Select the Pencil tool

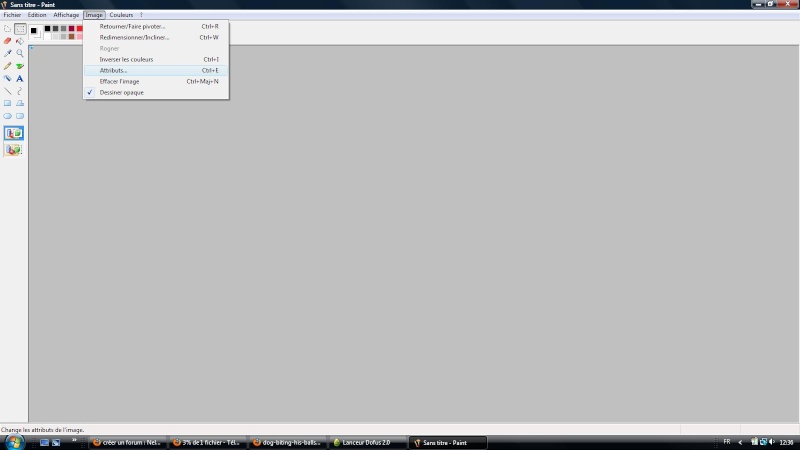point(7,66)
